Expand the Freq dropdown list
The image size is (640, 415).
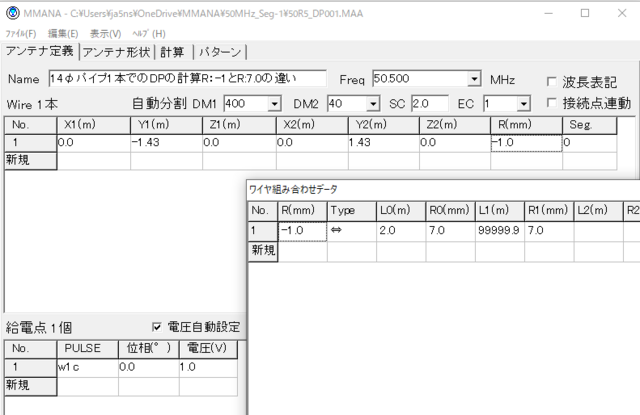coord(474,79)
